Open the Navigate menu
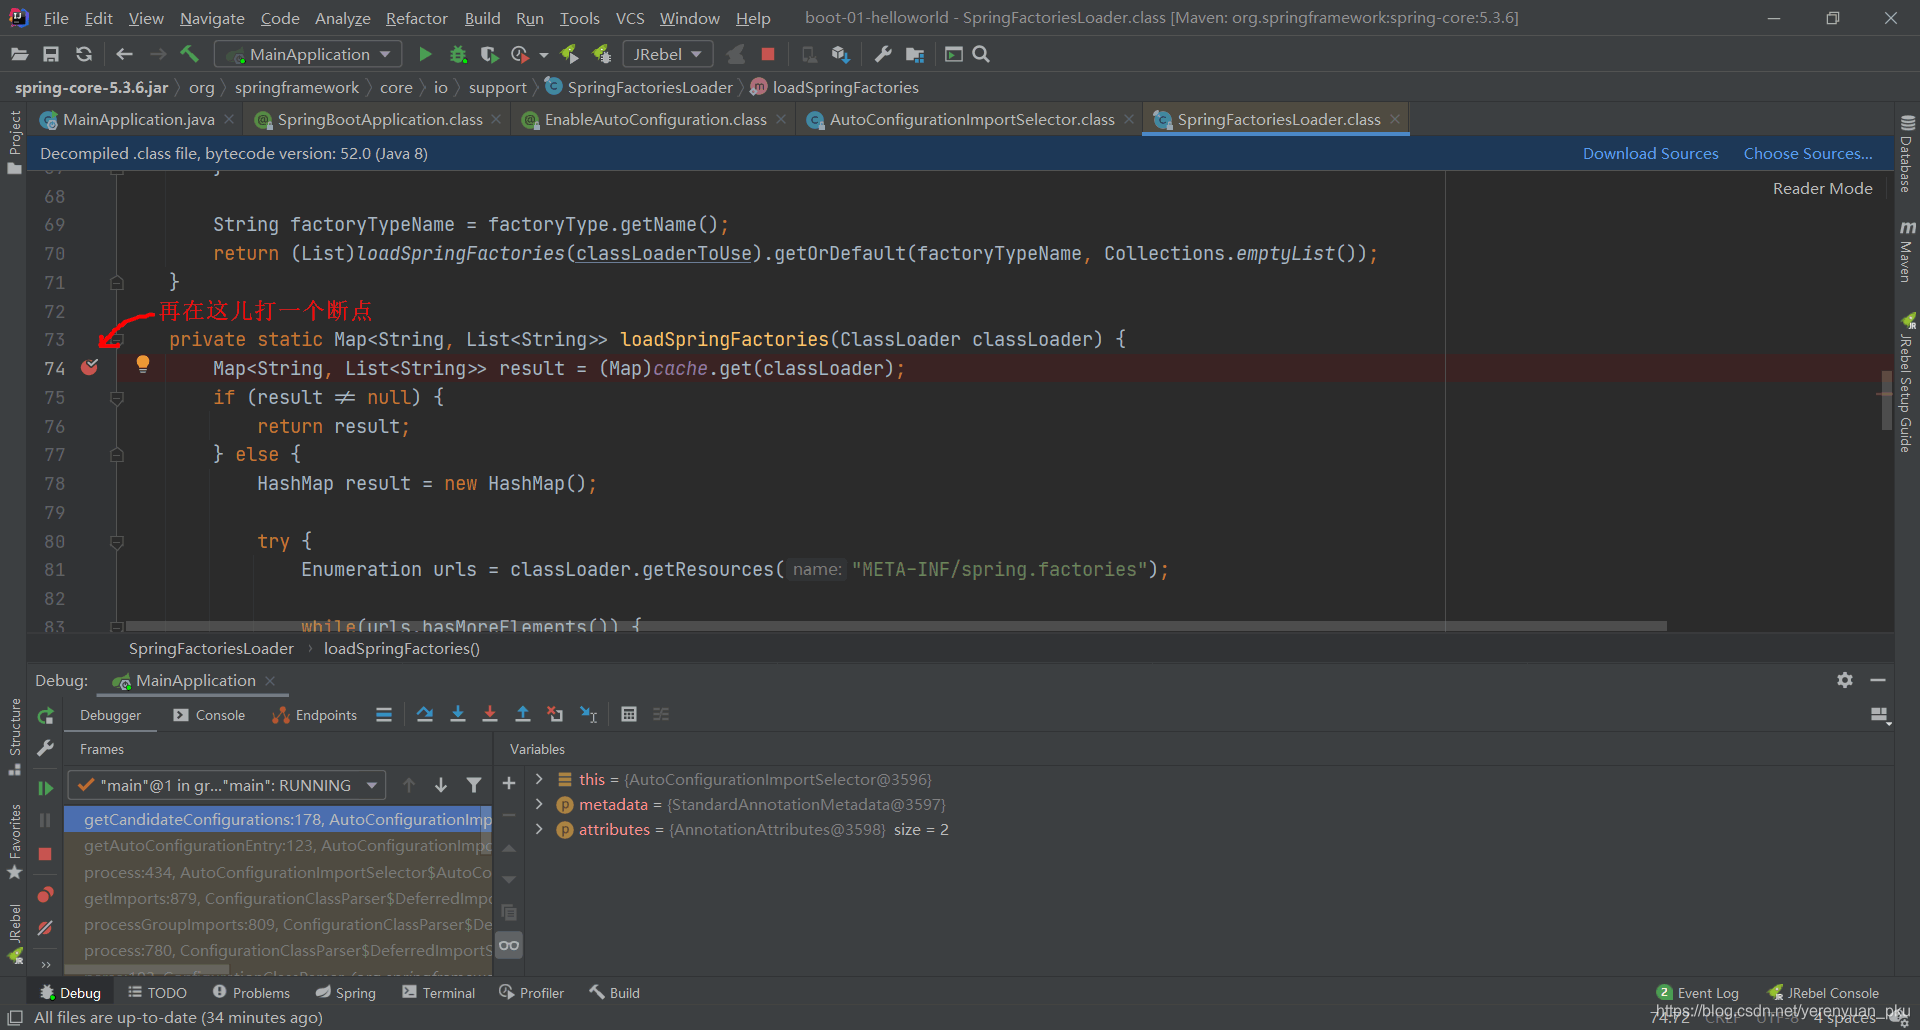The width and height of the screenshot is (1920, 1030). coord(212,18)
